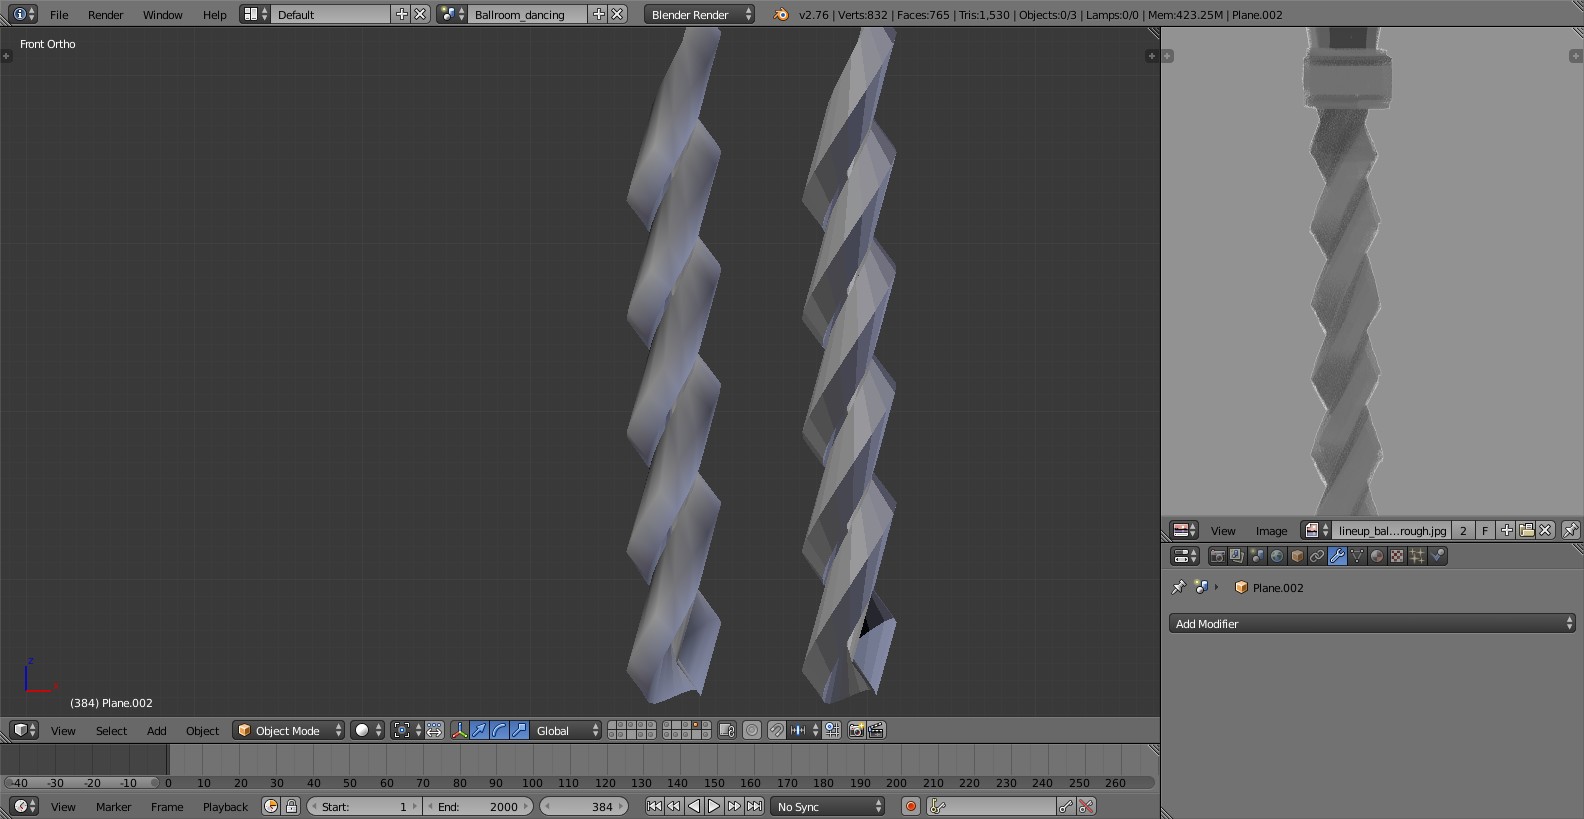Open the 3D viewport Select menu
The image size is (1584, 819).
111,730
